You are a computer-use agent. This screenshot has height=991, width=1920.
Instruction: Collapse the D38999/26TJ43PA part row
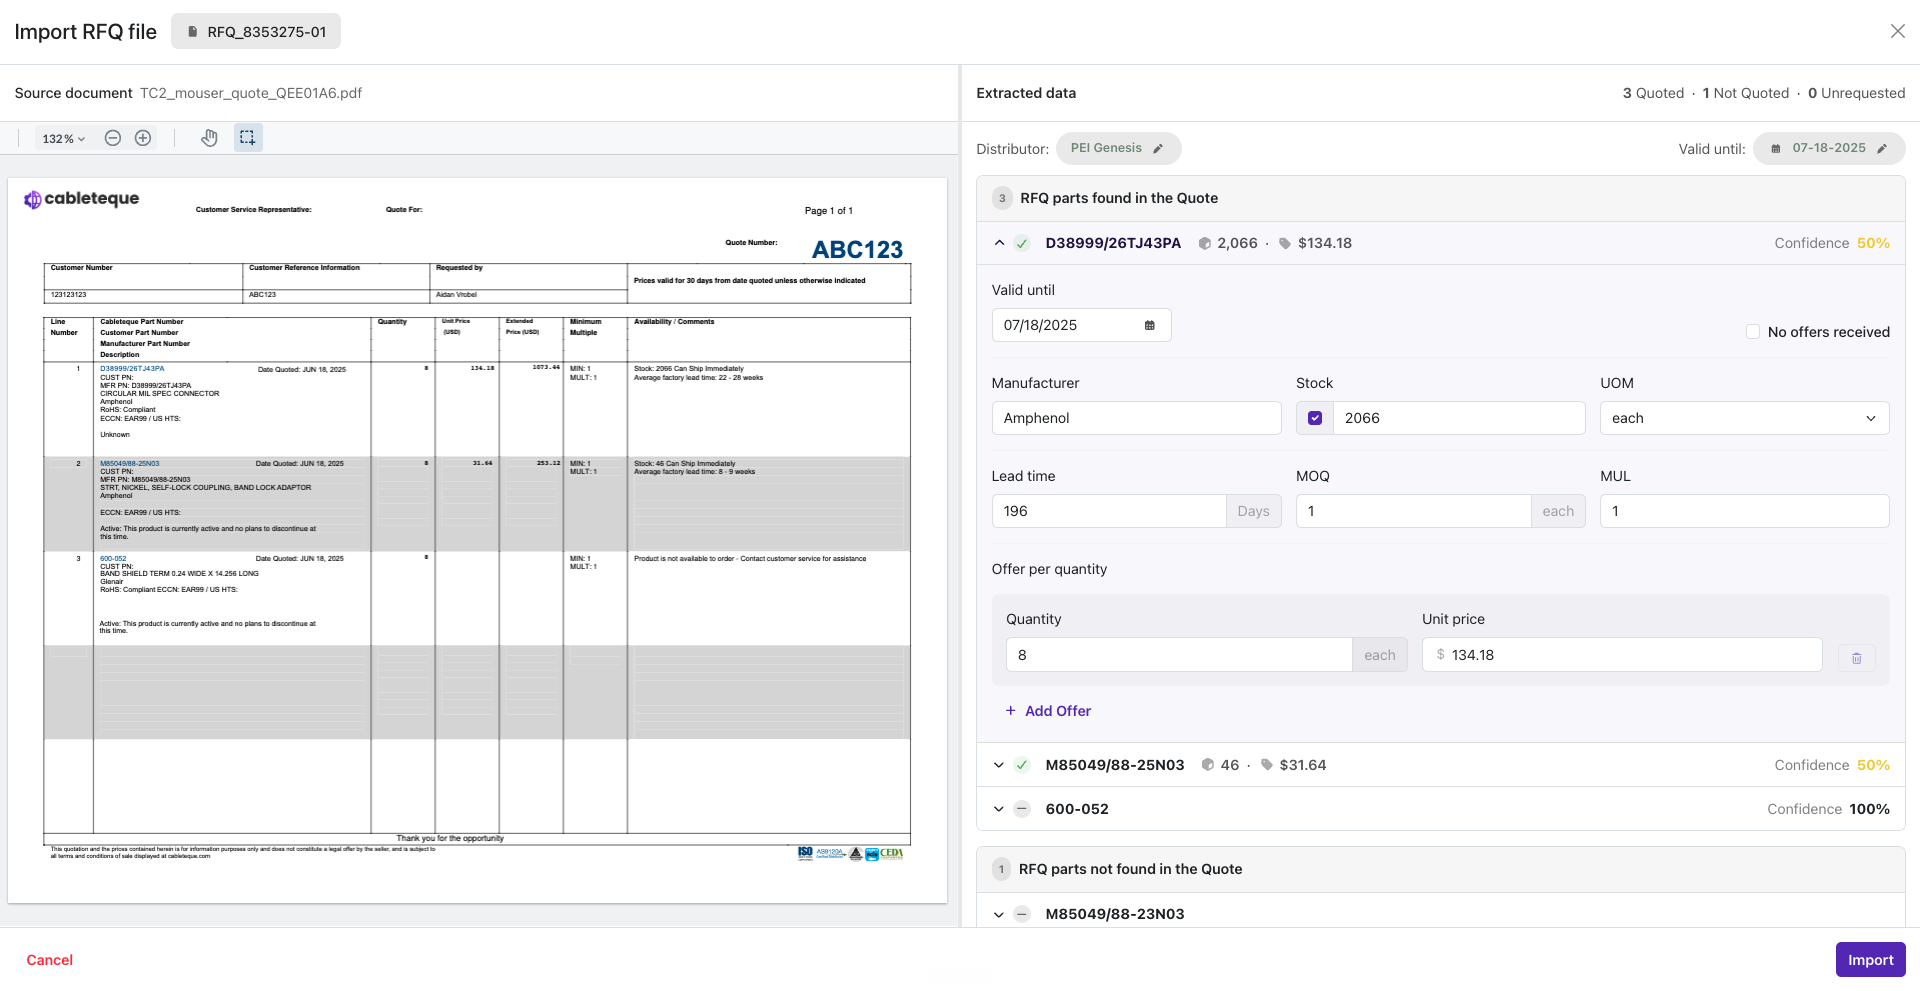pos(999,243)
